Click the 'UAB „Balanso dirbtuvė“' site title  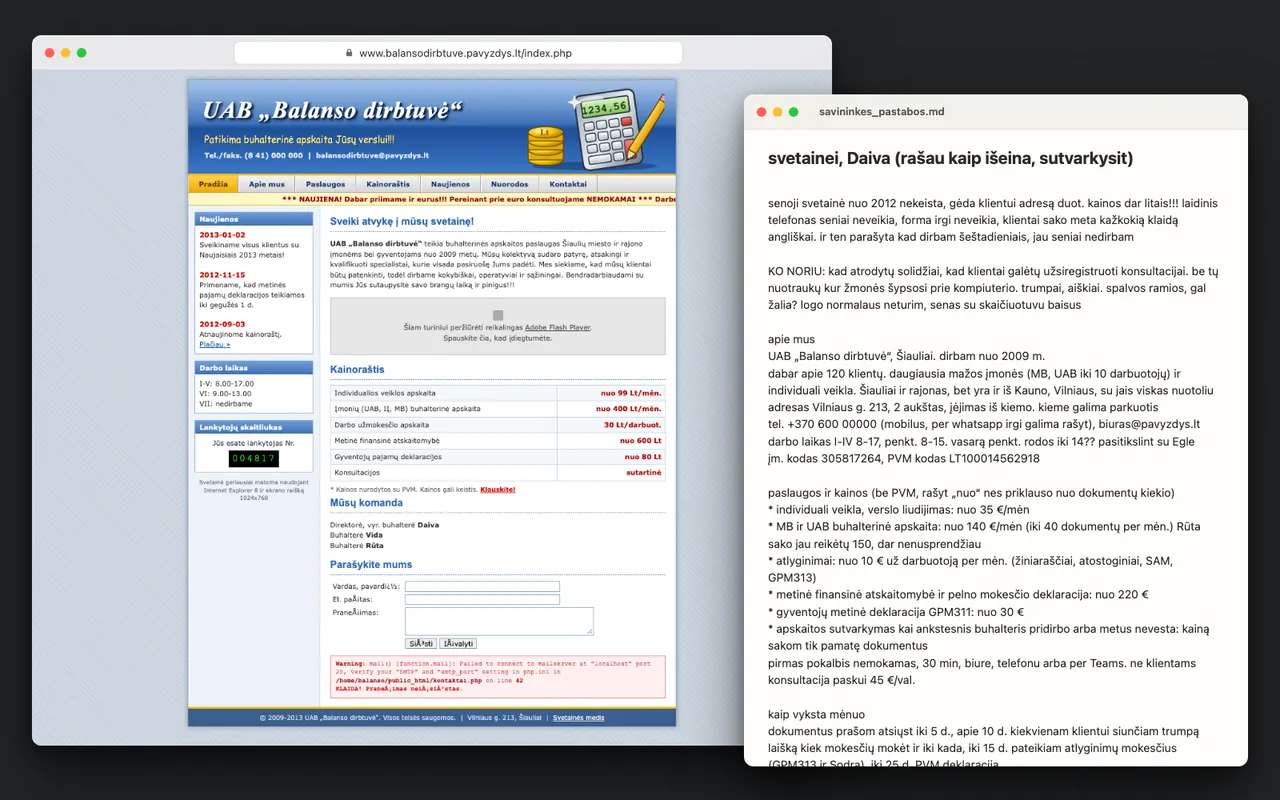pyautogui.click(x=332, y=110)
